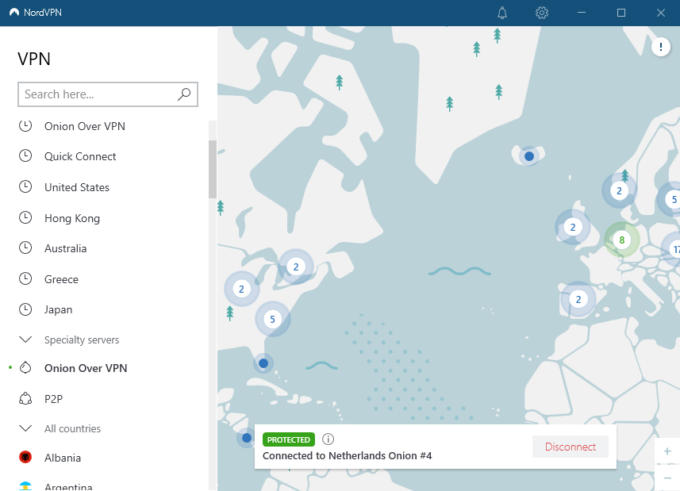The width and height of the screenshot is (680, 491).
Task: Select the P2P specialty server icon
Action: click(x=26, y=398)
